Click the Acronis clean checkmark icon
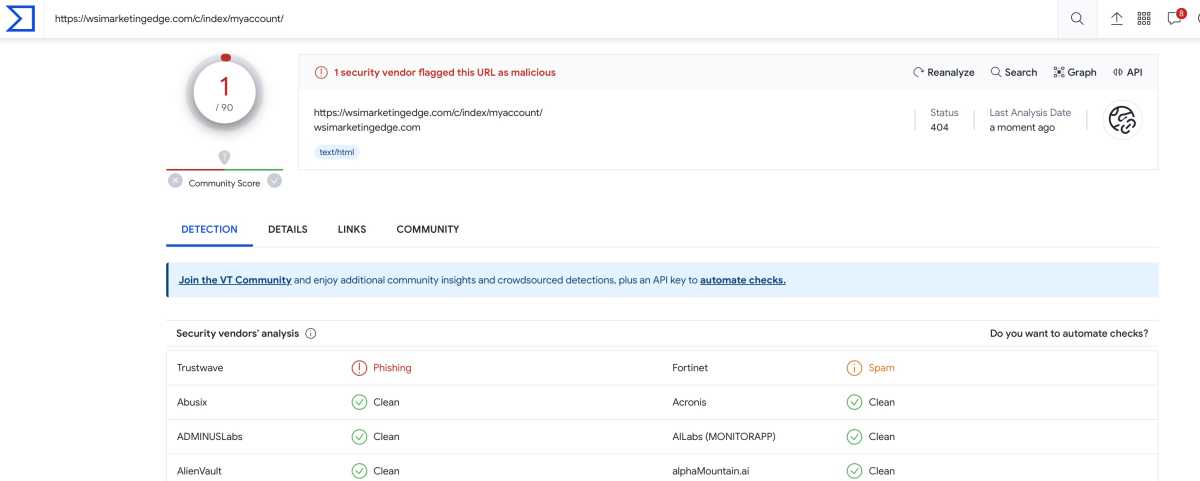 pos(854,402)
